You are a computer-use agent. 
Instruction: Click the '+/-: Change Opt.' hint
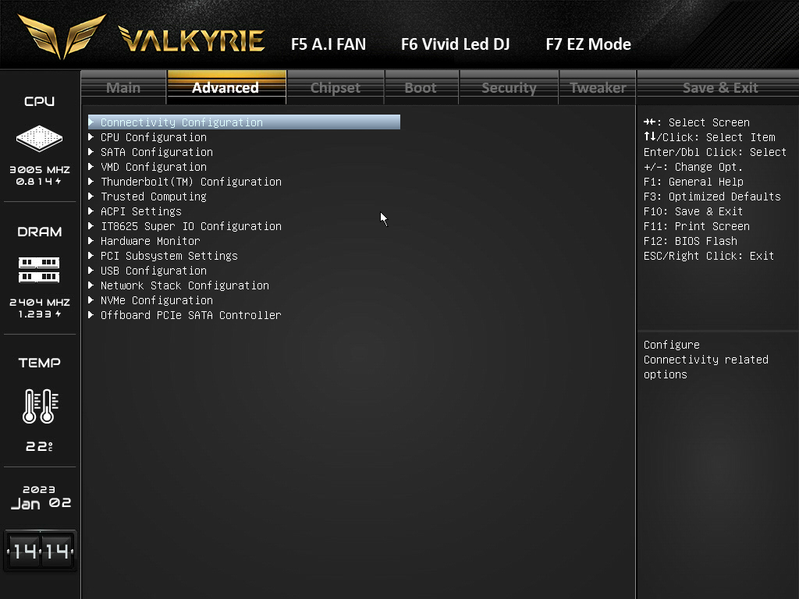(693, 167)
